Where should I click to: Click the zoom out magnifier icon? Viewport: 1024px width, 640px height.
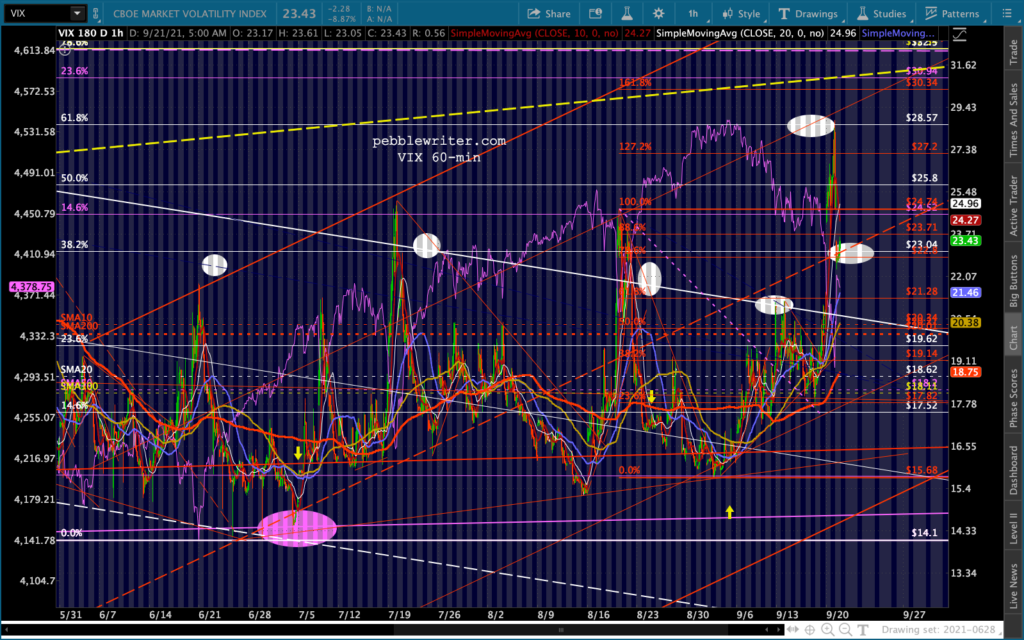[x=846, y=629]
